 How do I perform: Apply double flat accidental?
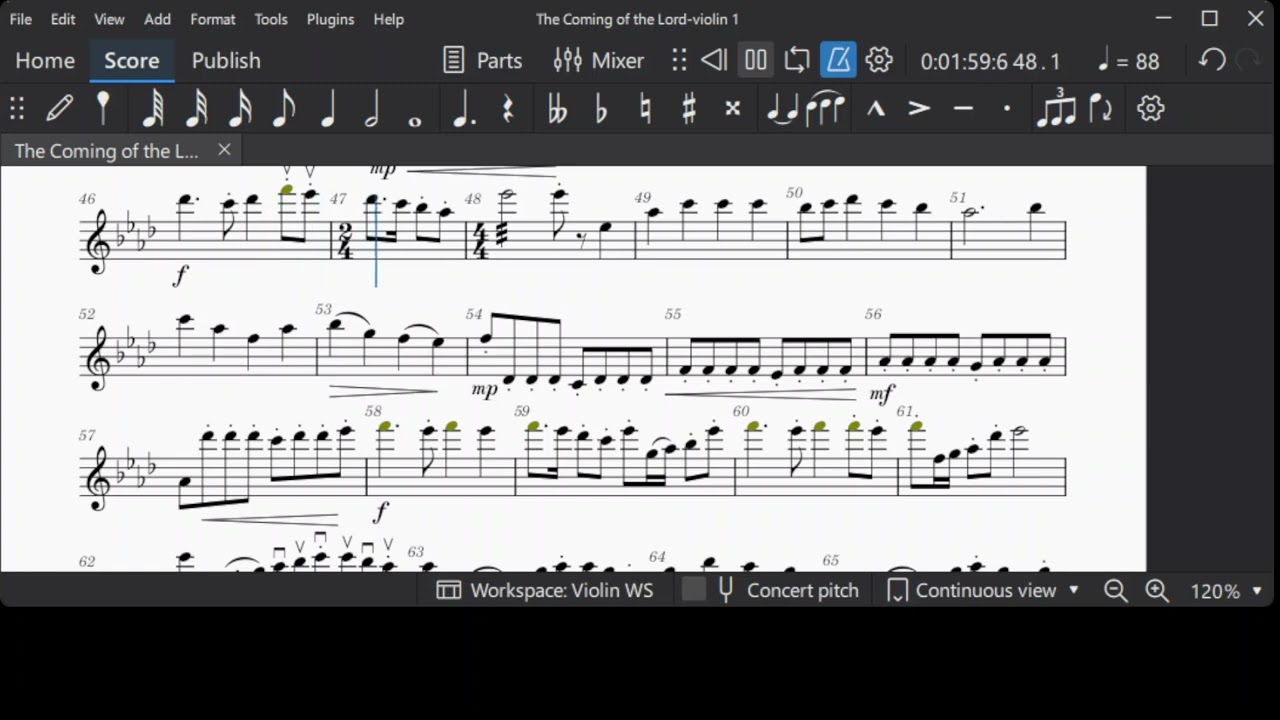tap(557, 108)
